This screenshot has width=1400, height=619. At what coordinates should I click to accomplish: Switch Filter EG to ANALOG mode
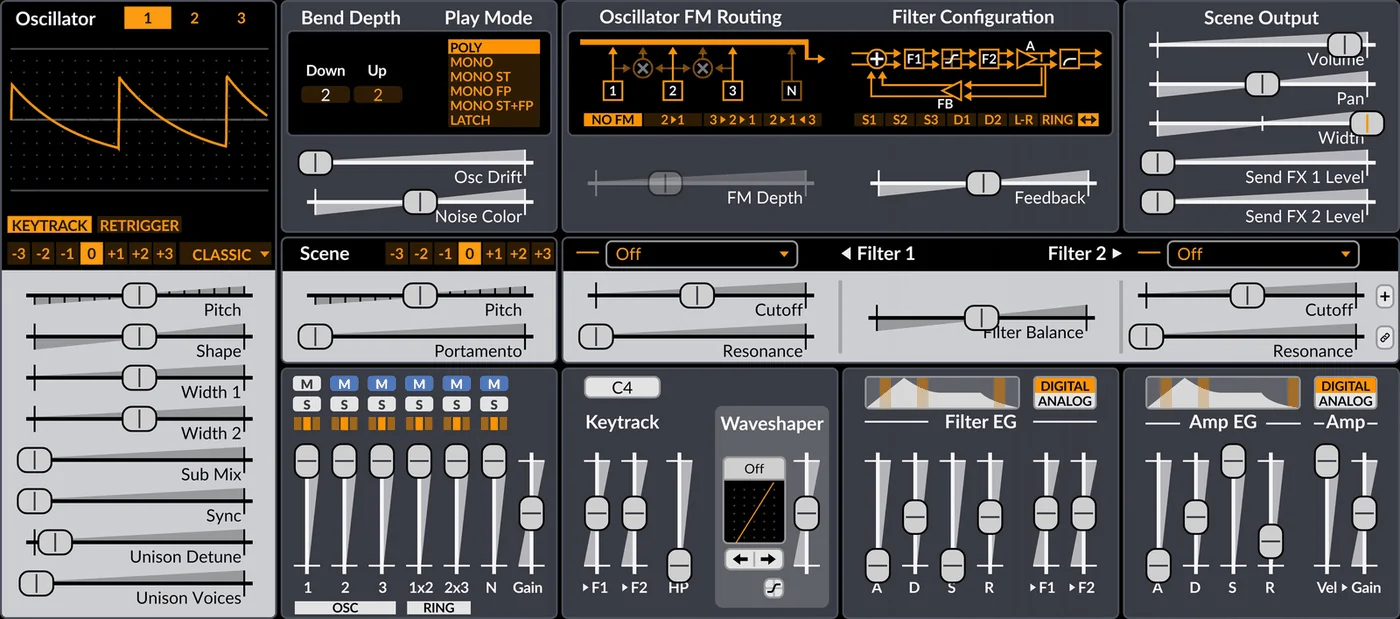tap(1065, 401)
